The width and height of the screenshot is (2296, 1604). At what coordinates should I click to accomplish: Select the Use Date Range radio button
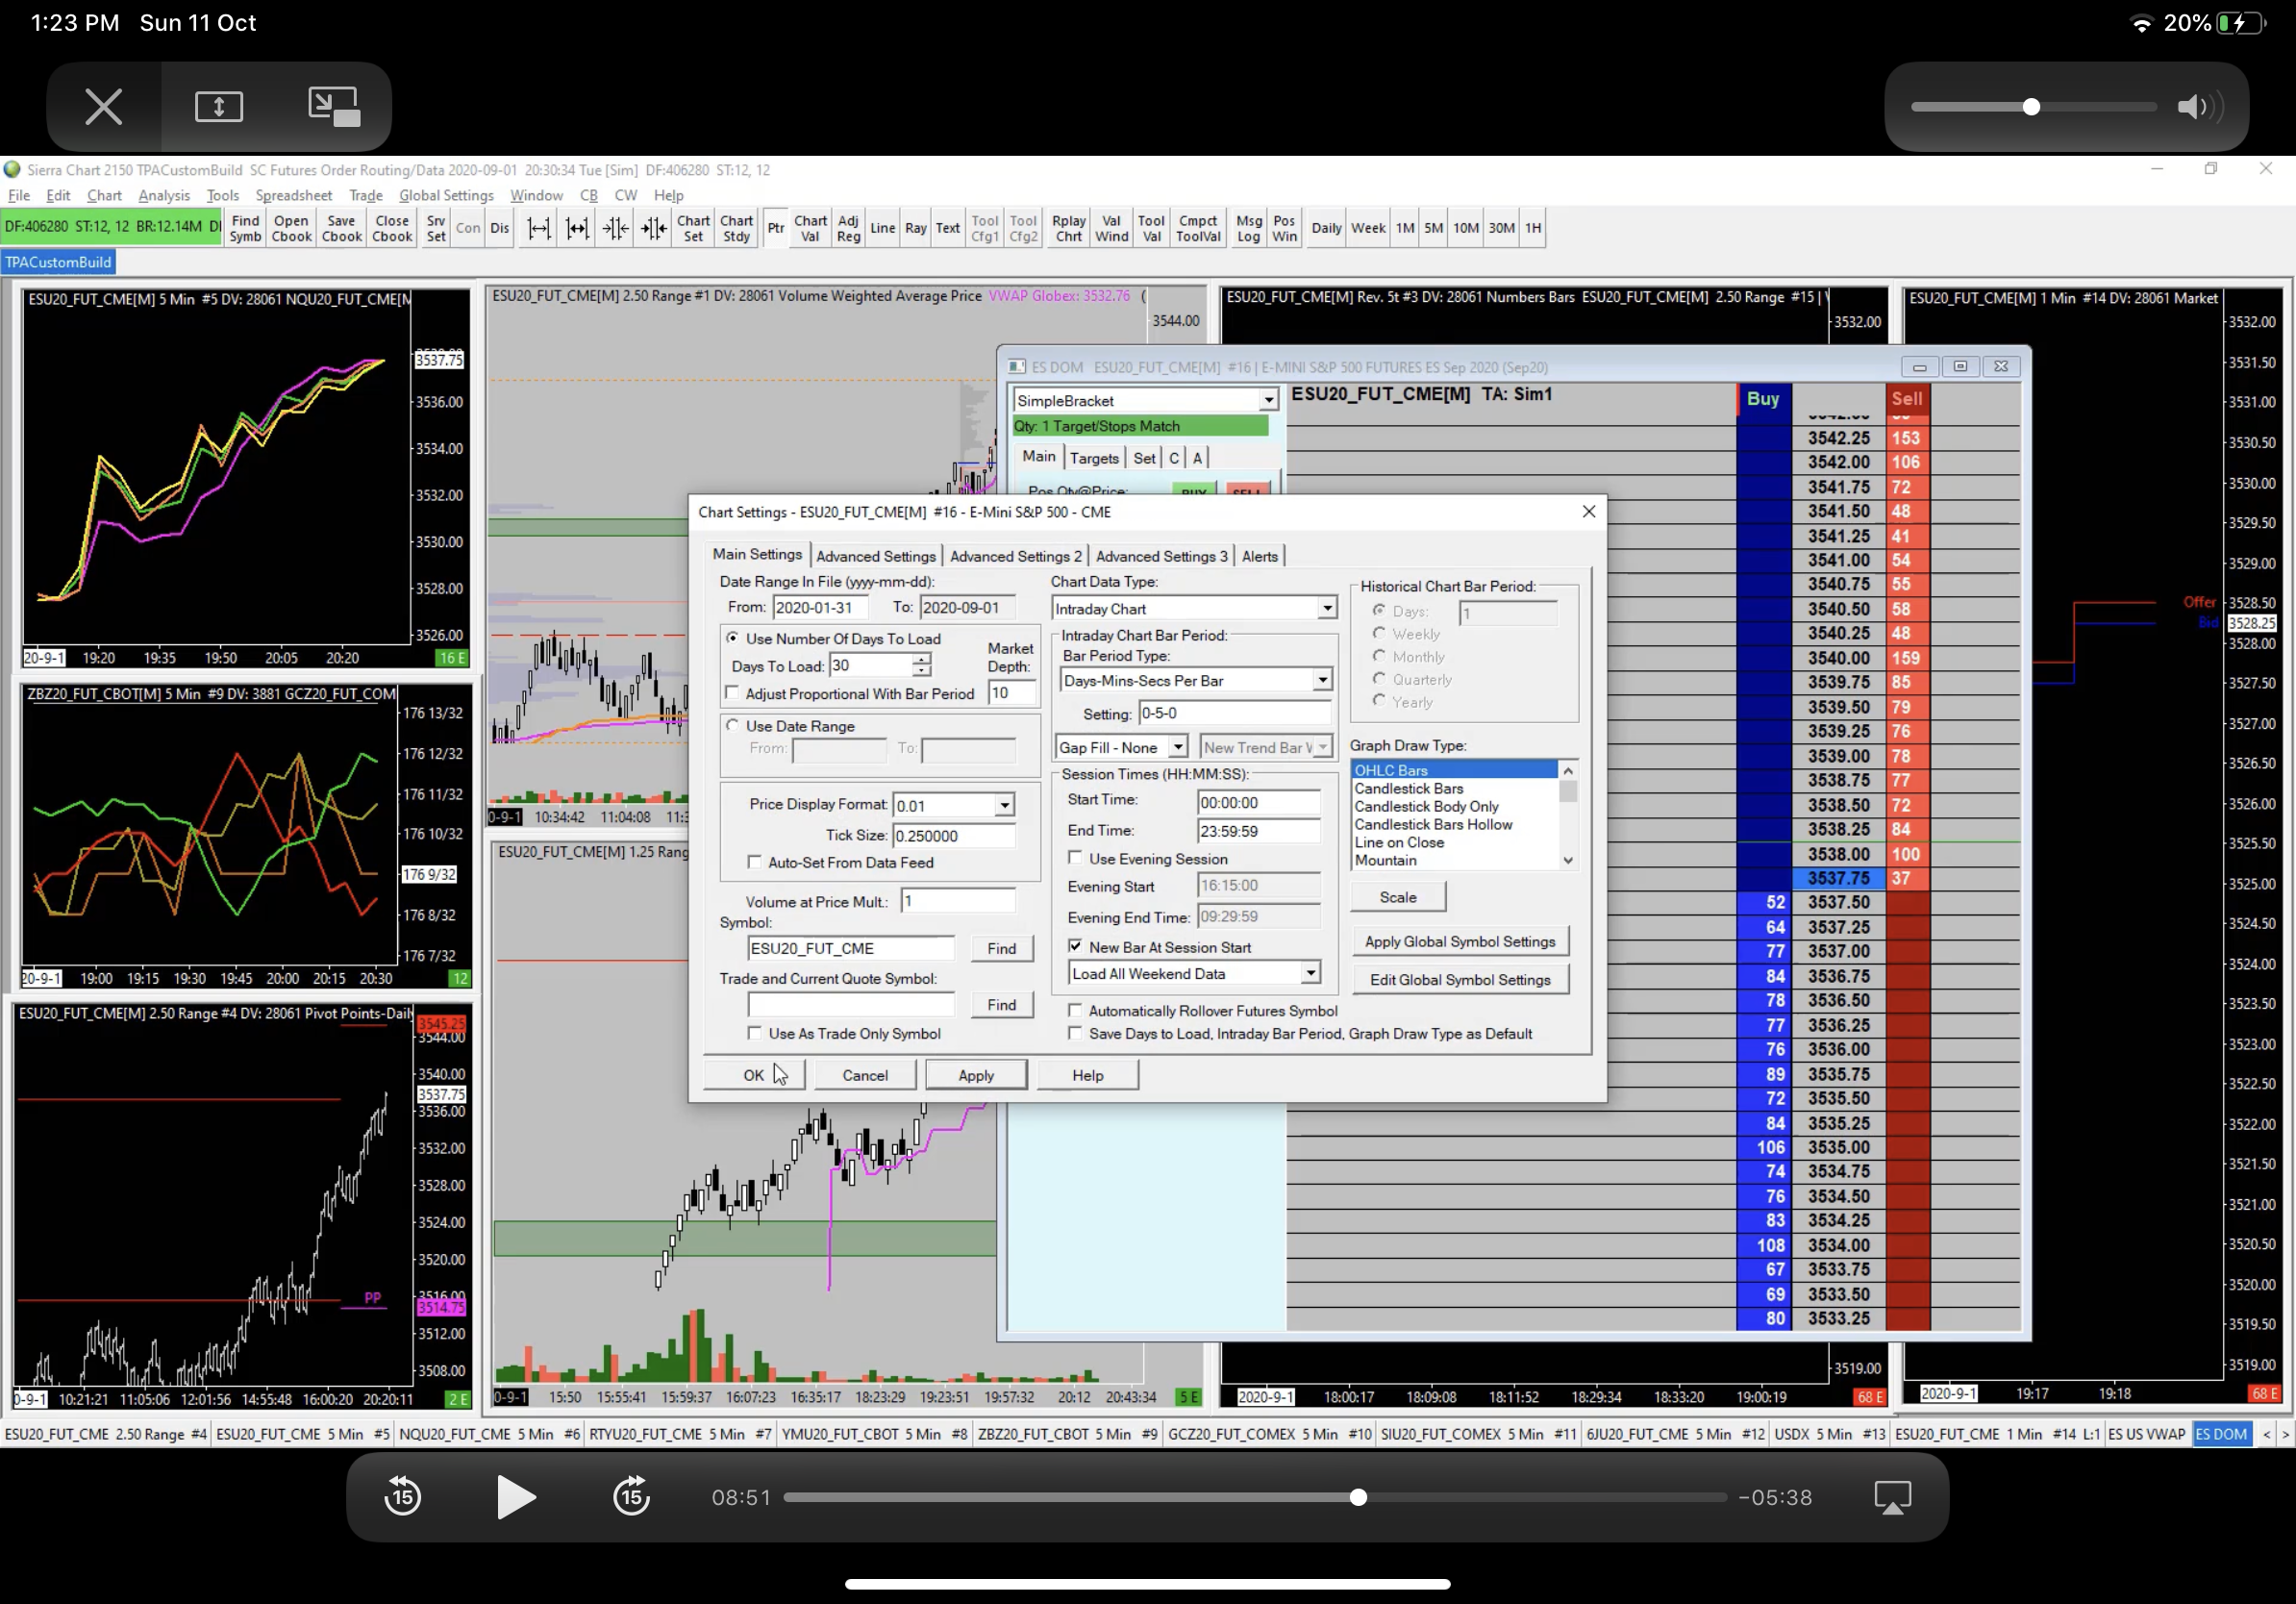[x=733, y=726]
